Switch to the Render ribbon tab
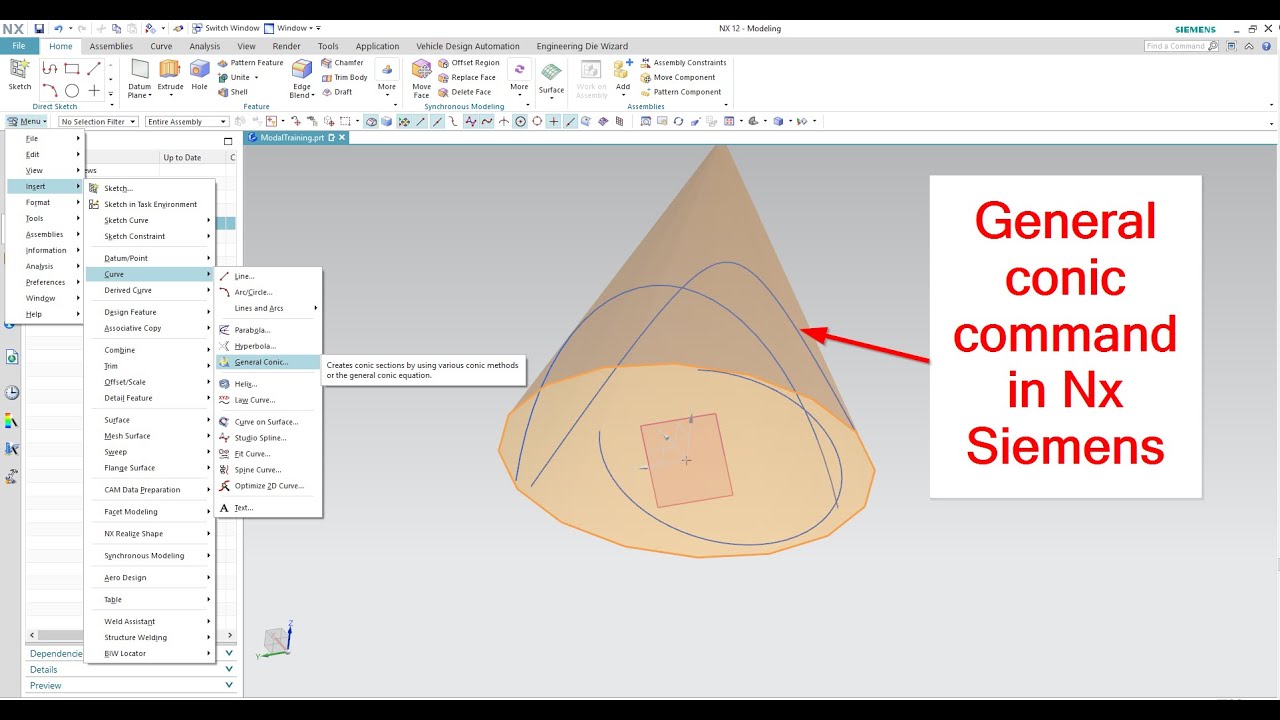 286,46
